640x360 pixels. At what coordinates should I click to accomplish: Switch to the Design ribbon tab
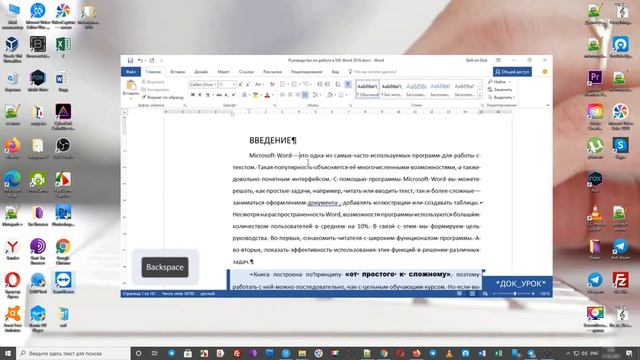201,72
